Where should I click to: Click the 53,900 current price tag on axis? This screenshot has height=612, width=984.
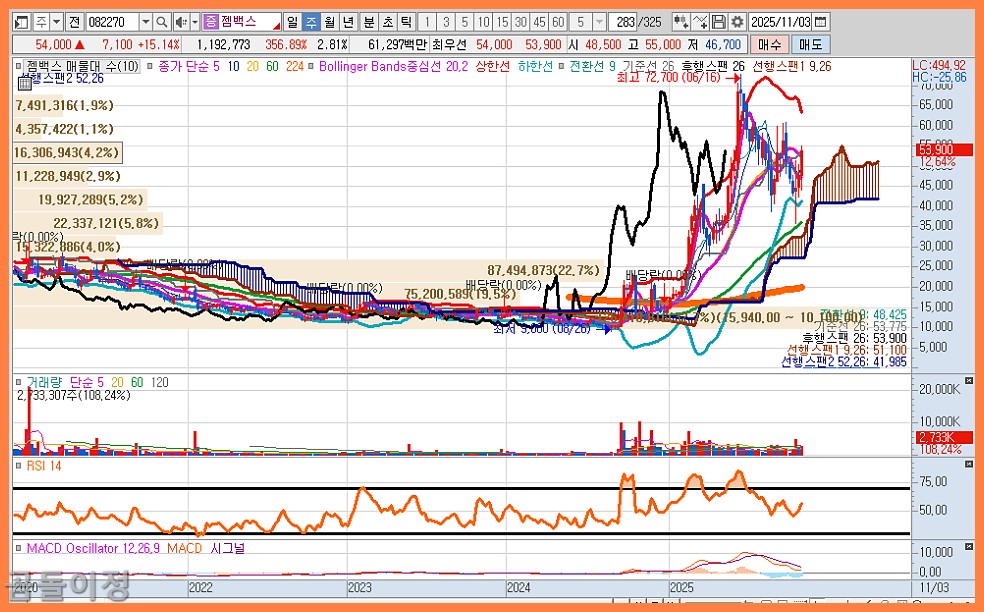point(945,149)
